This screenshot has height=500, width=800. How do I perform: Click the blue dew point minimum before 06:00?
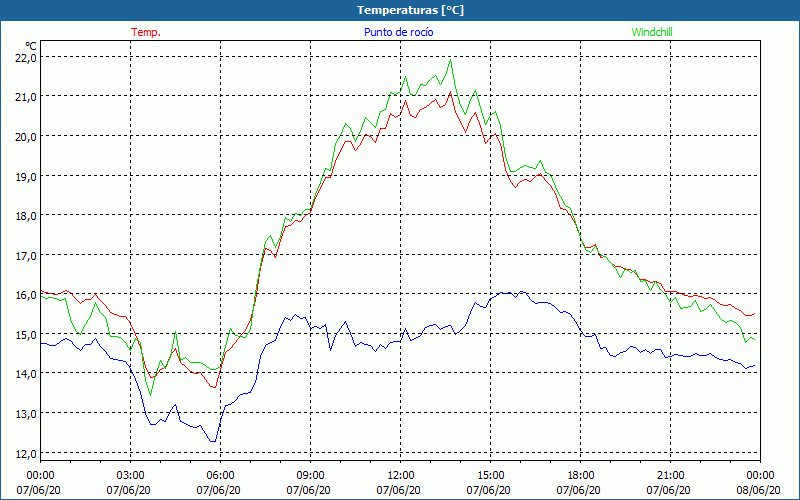tap(213, 441)
